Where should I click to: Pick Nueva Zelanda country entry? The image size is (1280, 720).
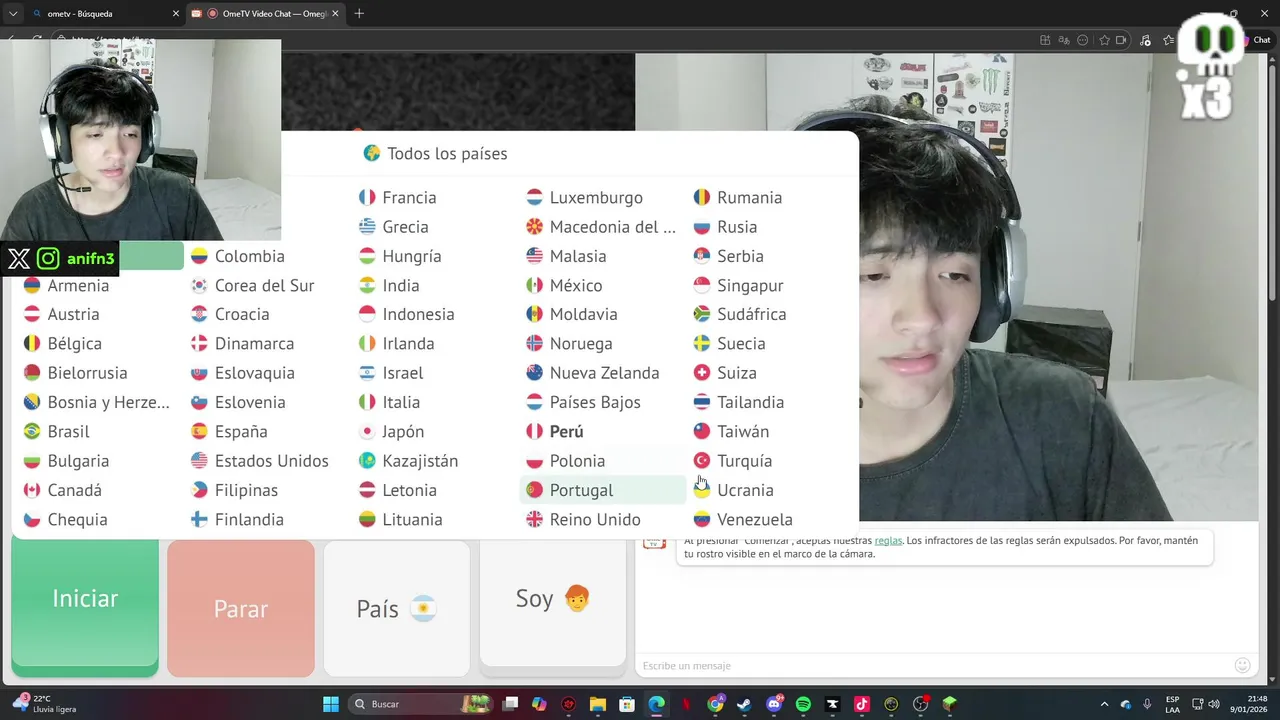[592, 373]
